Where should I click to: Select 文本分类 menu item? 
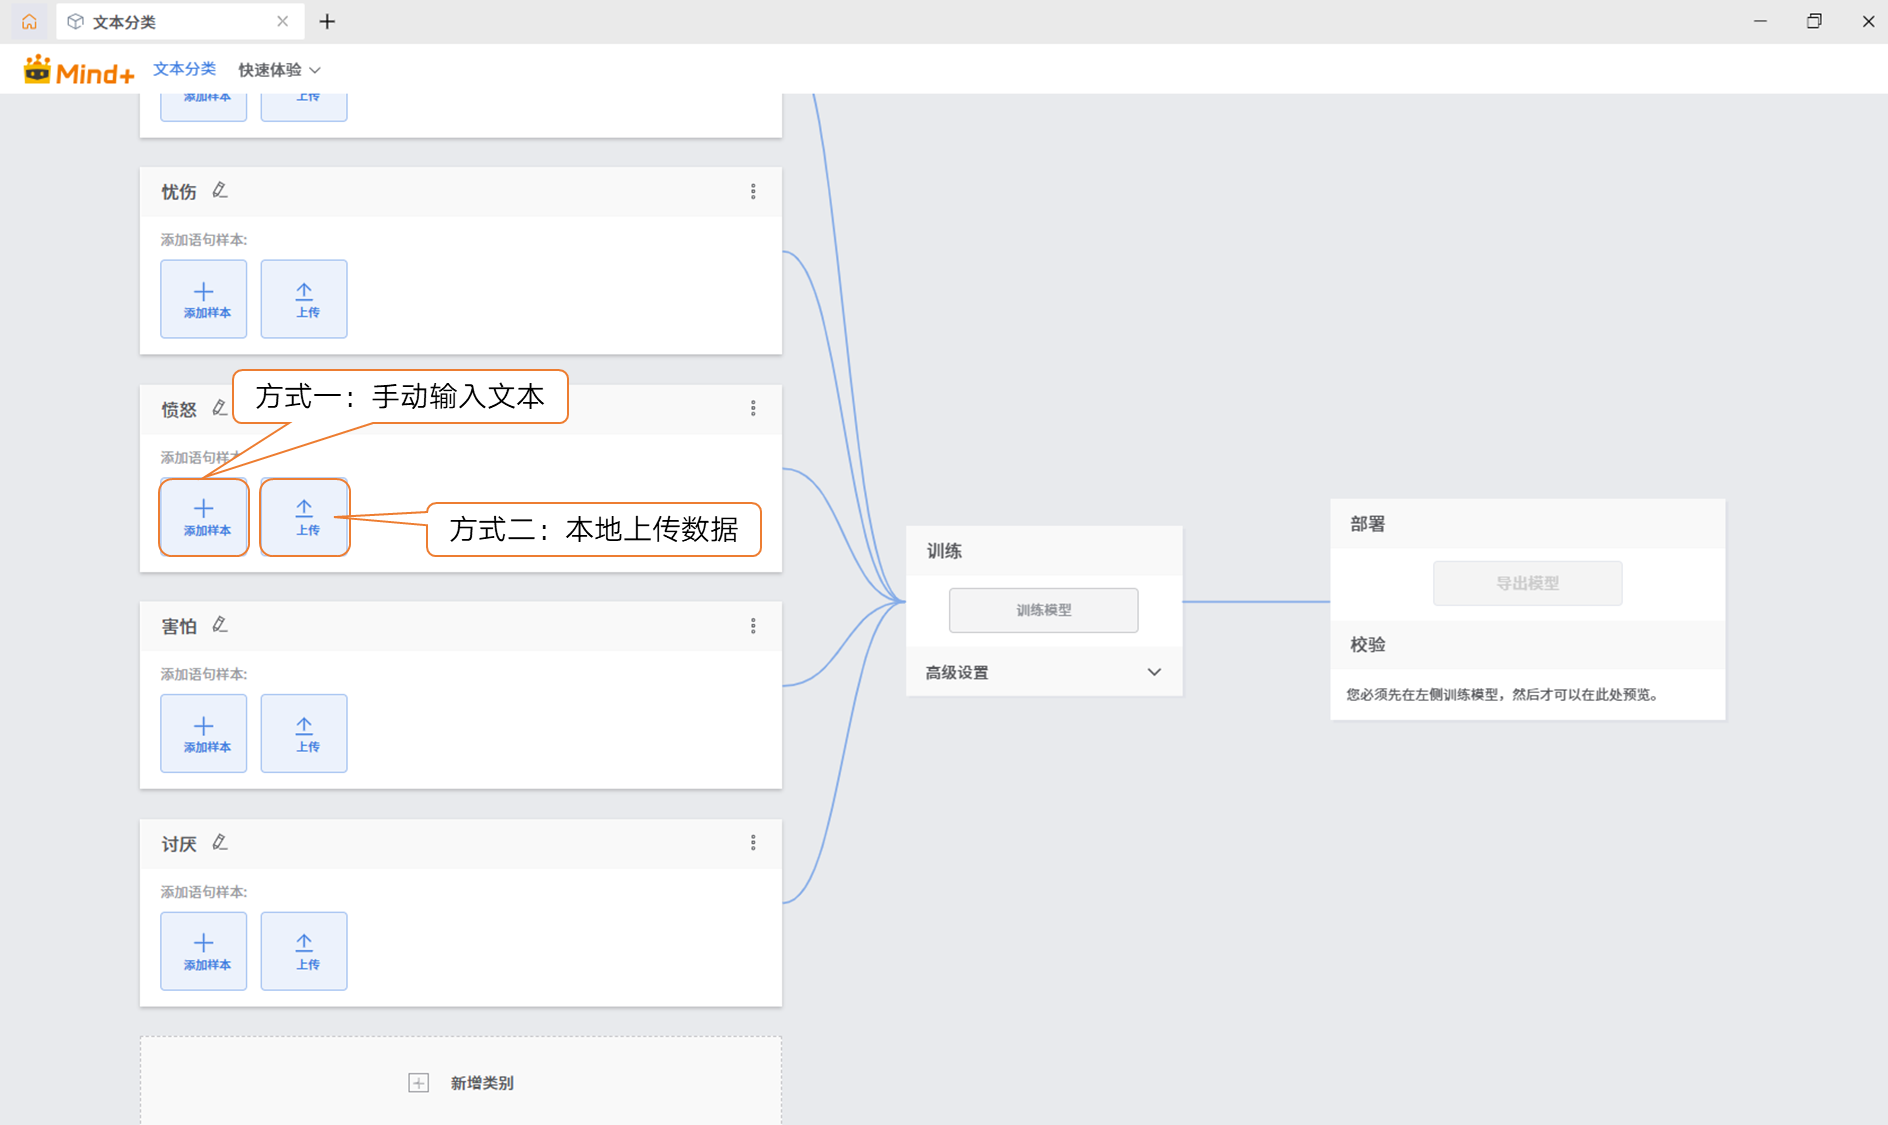184,69
